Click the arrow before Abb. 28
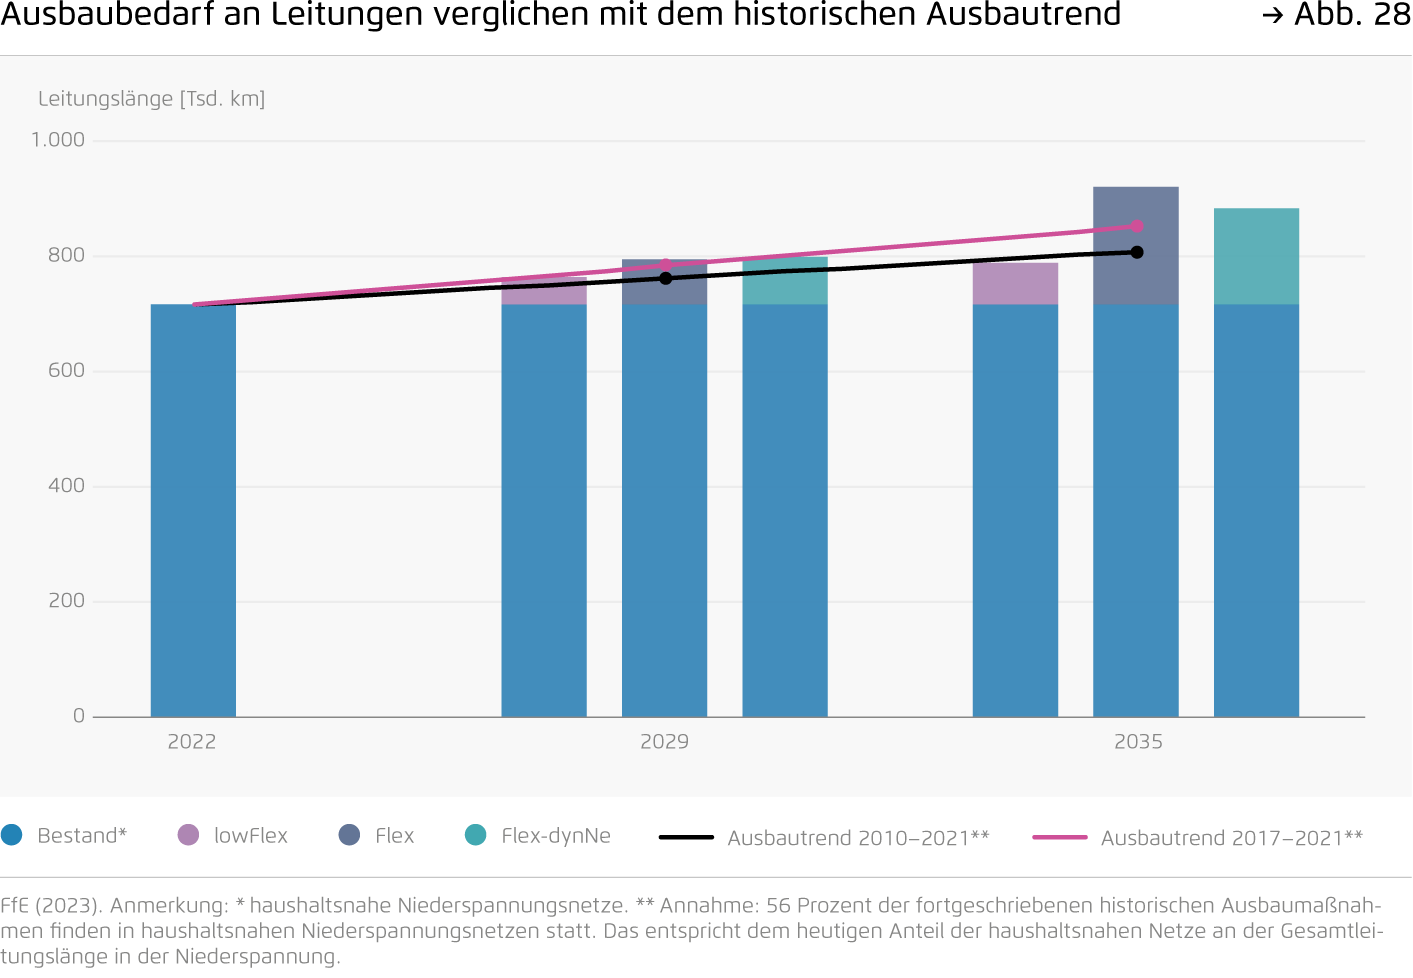 pyautogui.click(x=1272, y=16)
